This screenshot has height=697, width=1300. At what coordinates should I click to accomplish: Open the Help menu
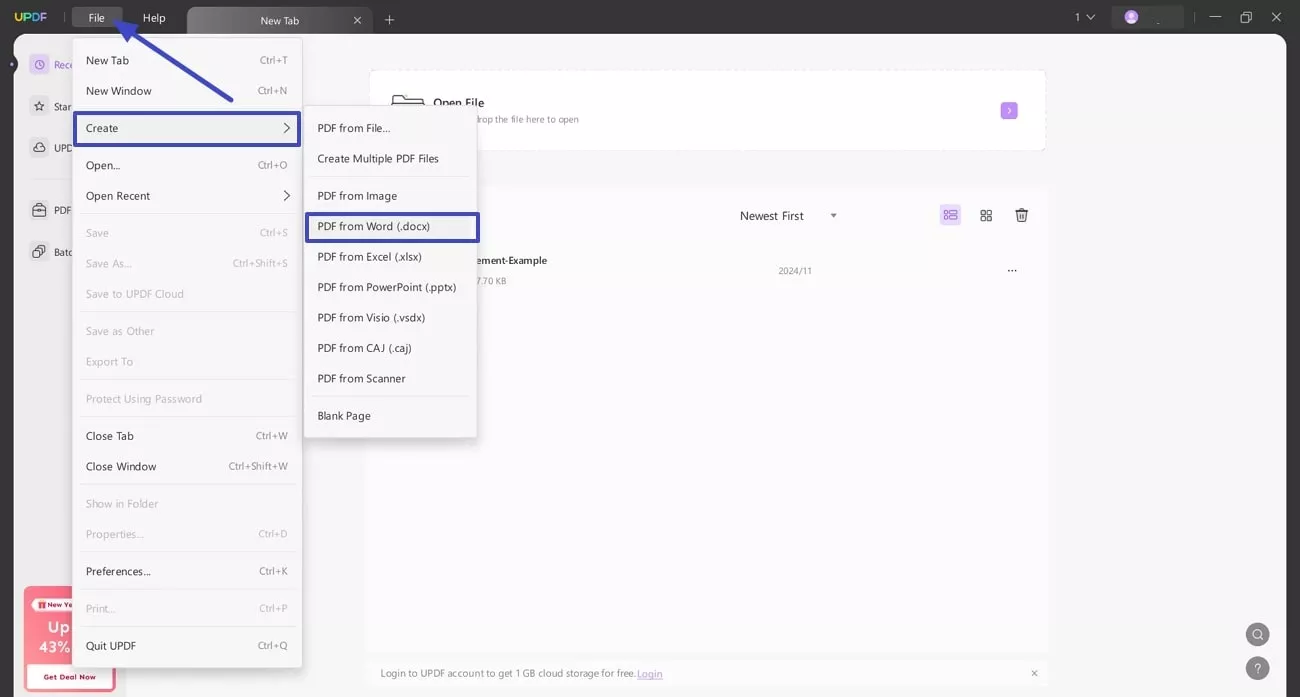coord(154,18)
